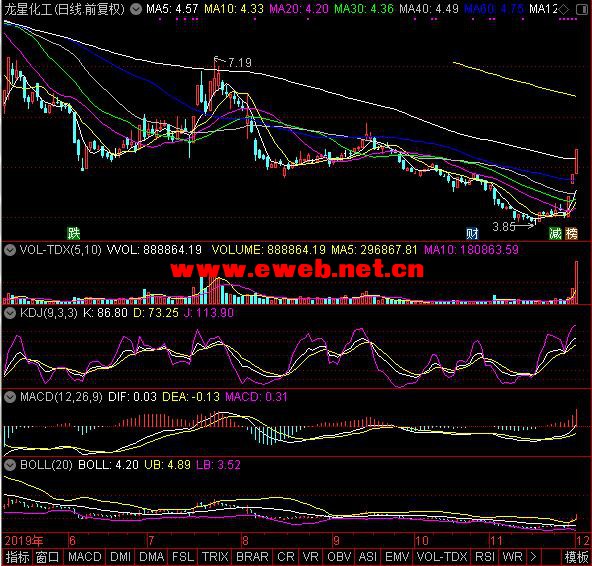
Task: Open dropdown next to 龙星化工 chart title
Action: tap(136, 9)
